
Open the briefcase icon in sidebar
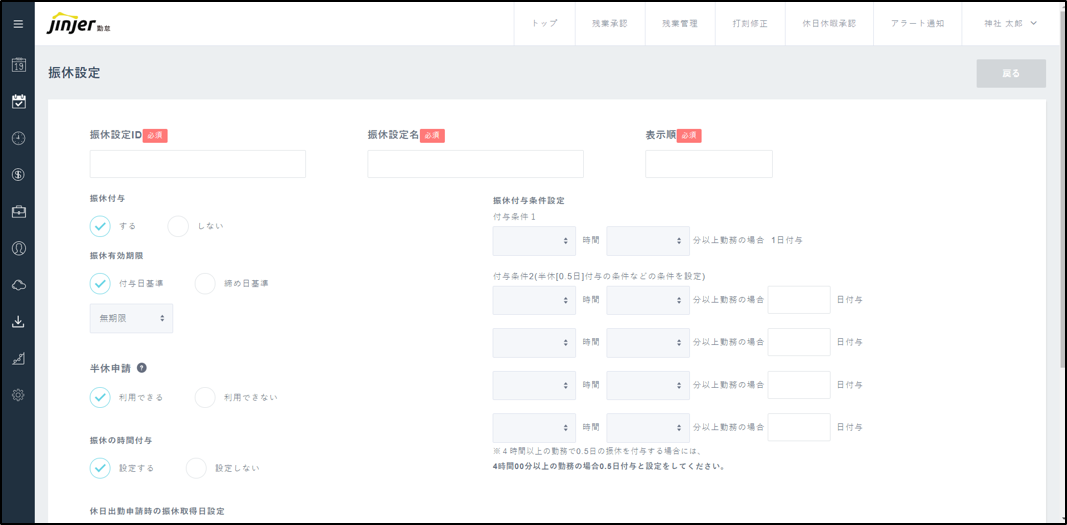point(18,212)
